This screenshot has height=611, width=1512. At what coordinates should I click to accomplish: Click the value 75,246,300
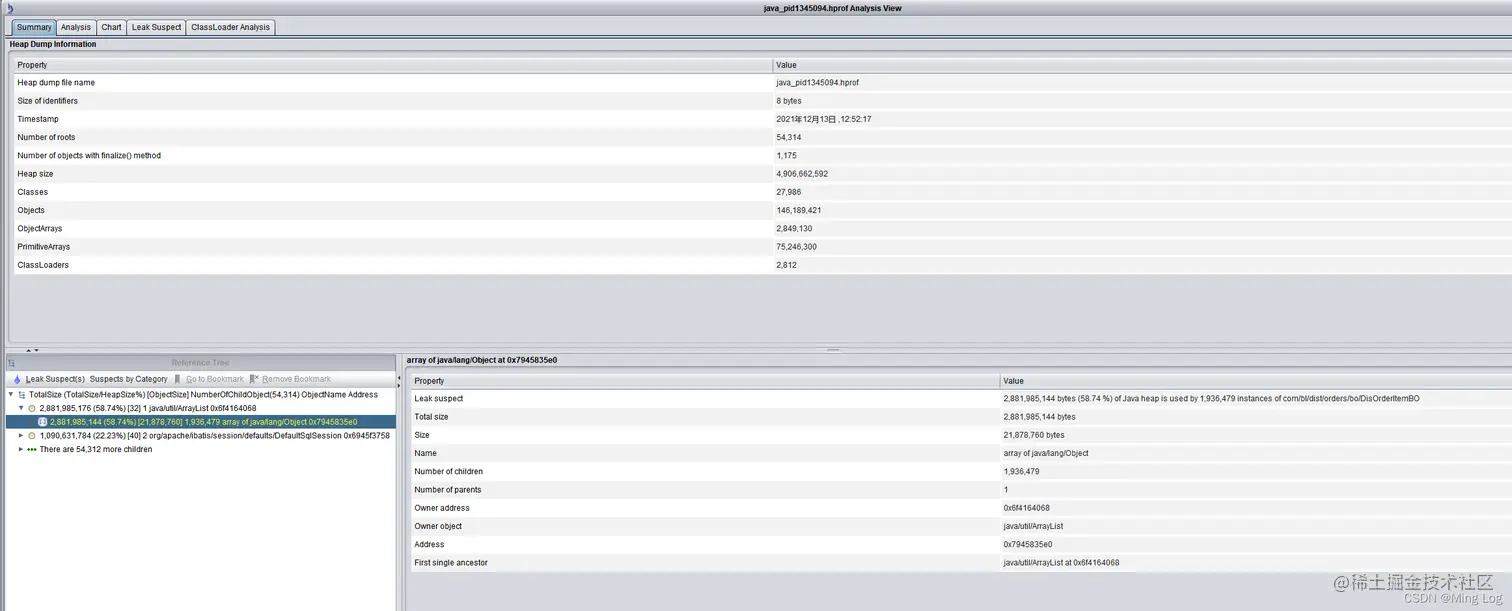(x=796, y=247)
